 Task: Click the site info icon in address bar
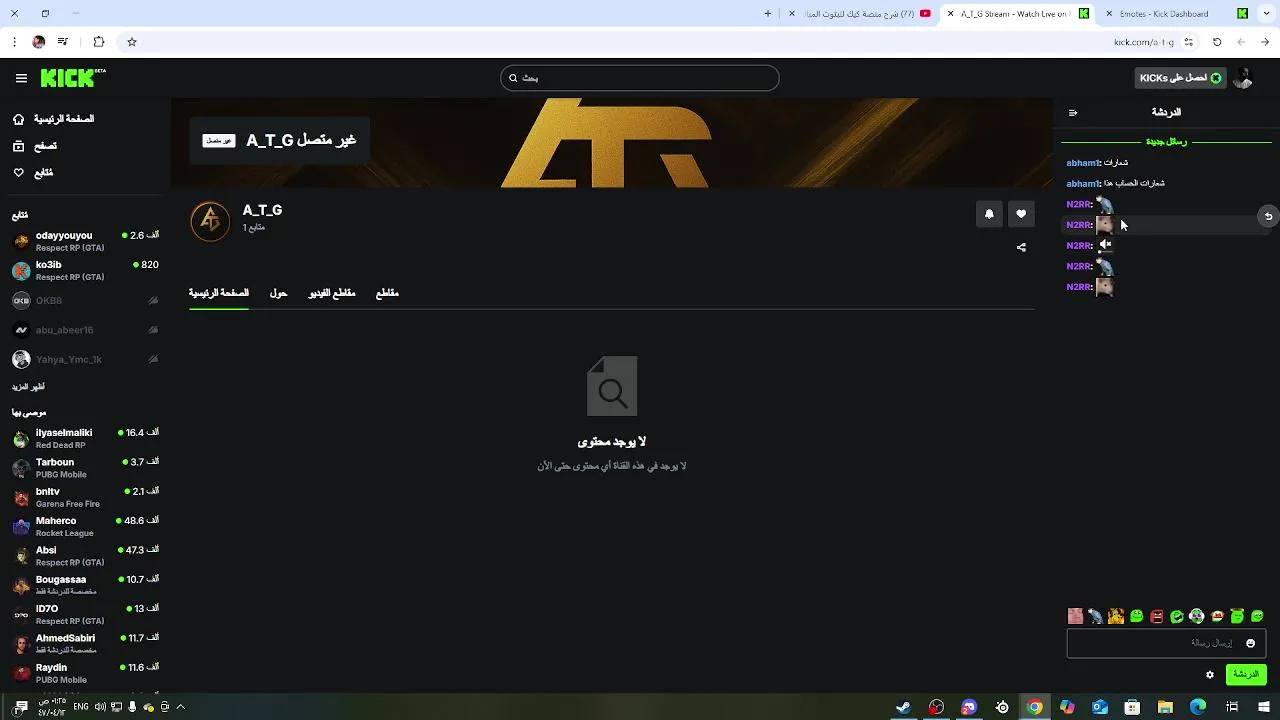(1189, 42)
